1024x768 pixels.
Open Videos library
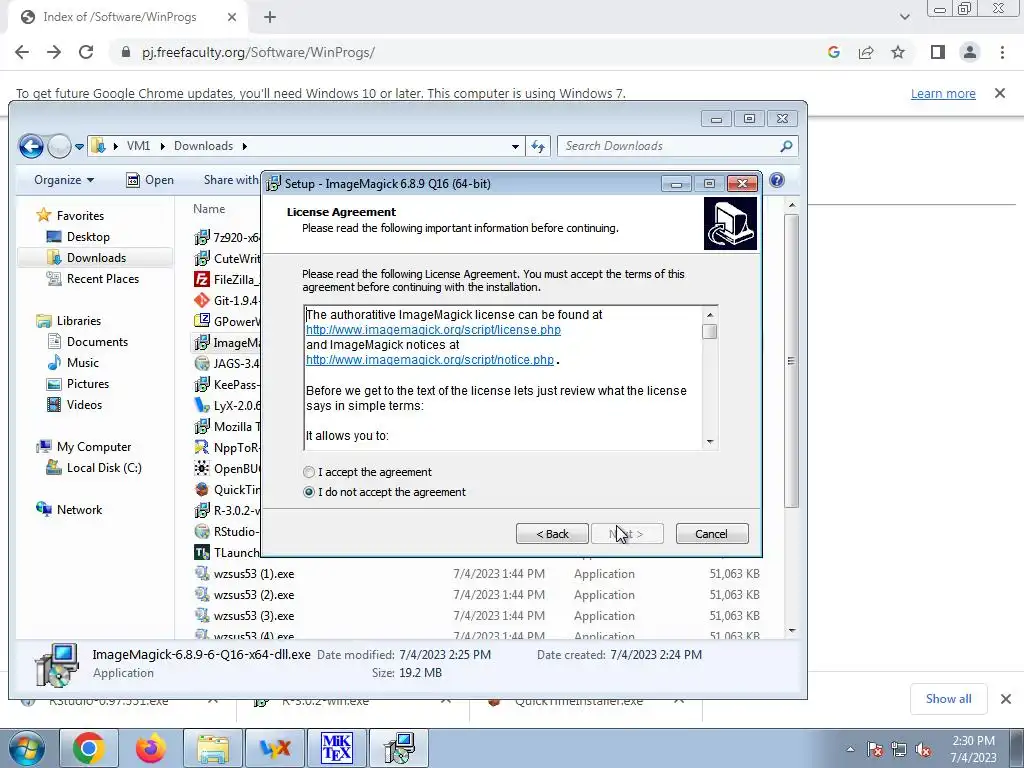[x=84, y=405]
